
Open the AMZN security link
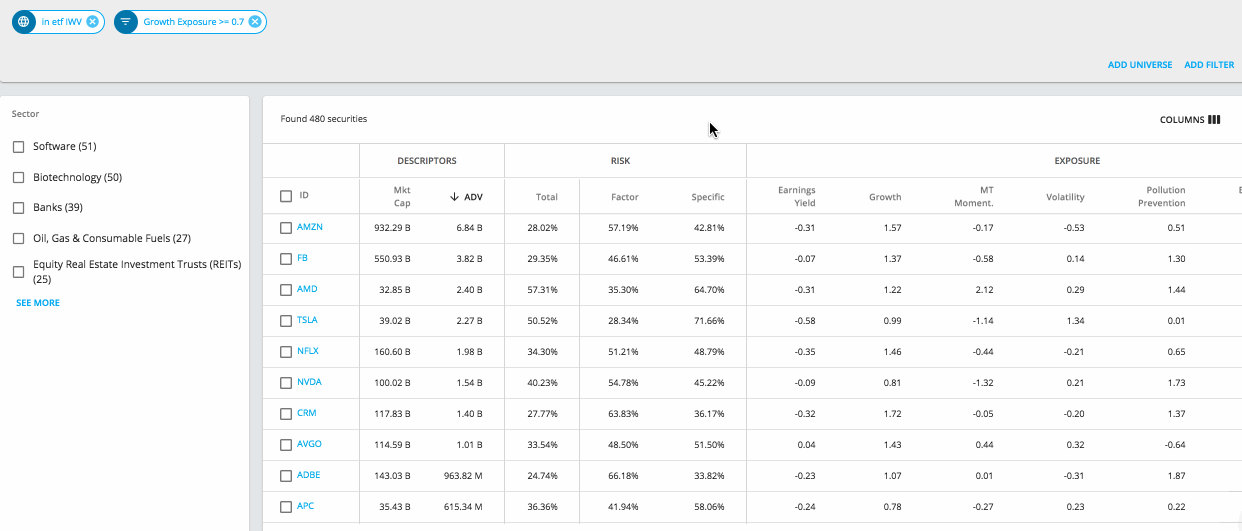click(x=310, y=227)
